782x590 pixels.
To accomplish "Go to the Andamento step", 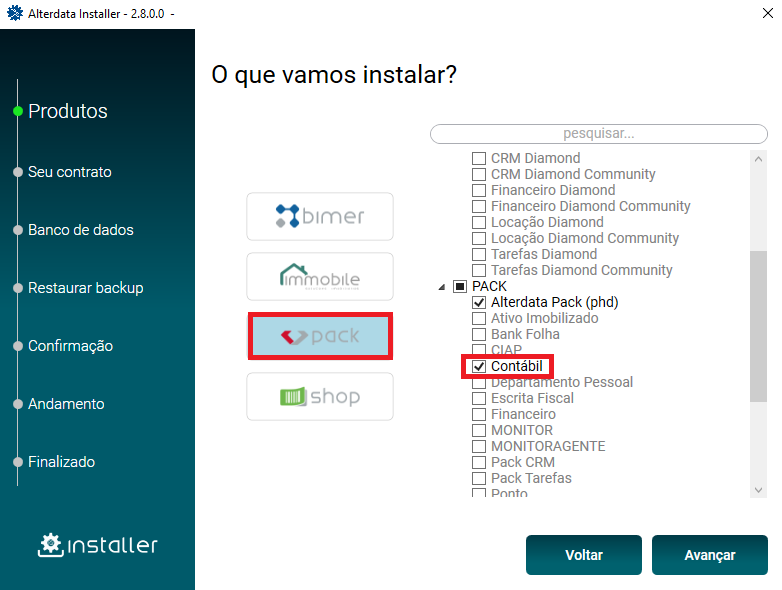I will click(x=66, y=403).
